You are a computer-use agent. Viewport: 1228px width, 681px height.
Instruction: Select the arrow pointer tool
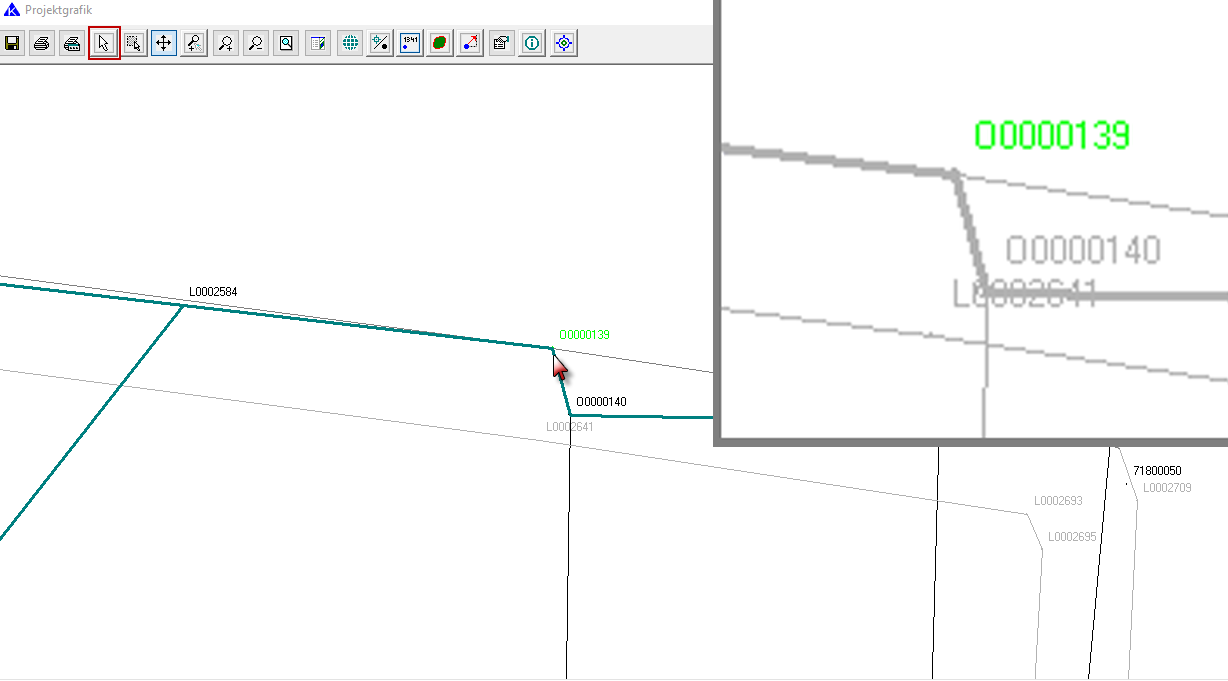click(x=104, y=44)
